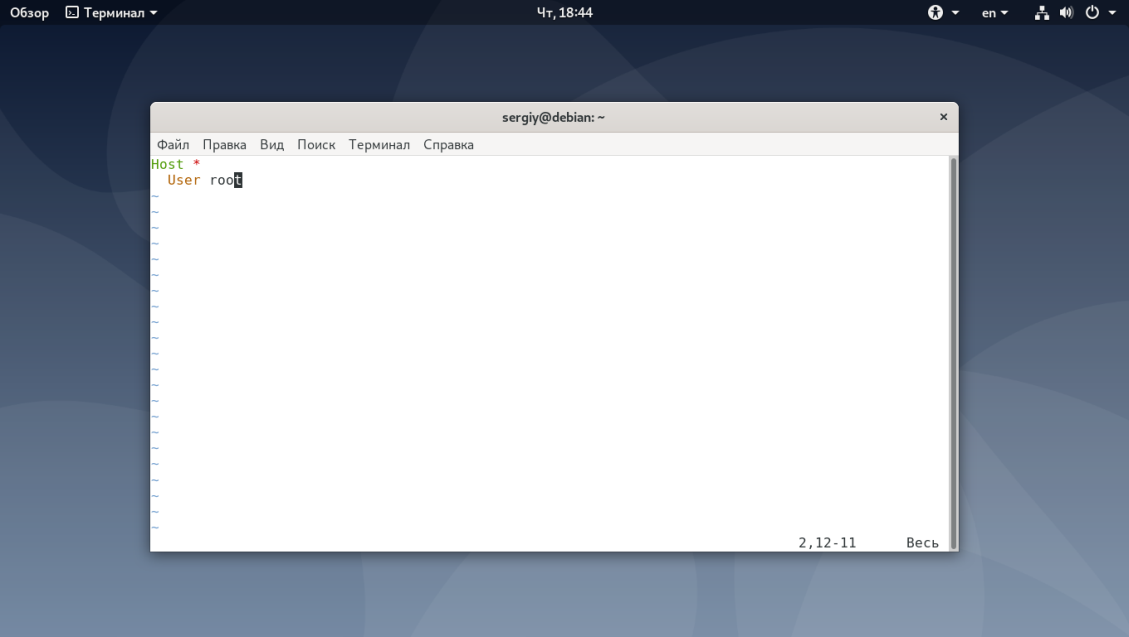Click the network connection icon
The width and height of the screenshot is (1129, 637).
[1041, 12]
